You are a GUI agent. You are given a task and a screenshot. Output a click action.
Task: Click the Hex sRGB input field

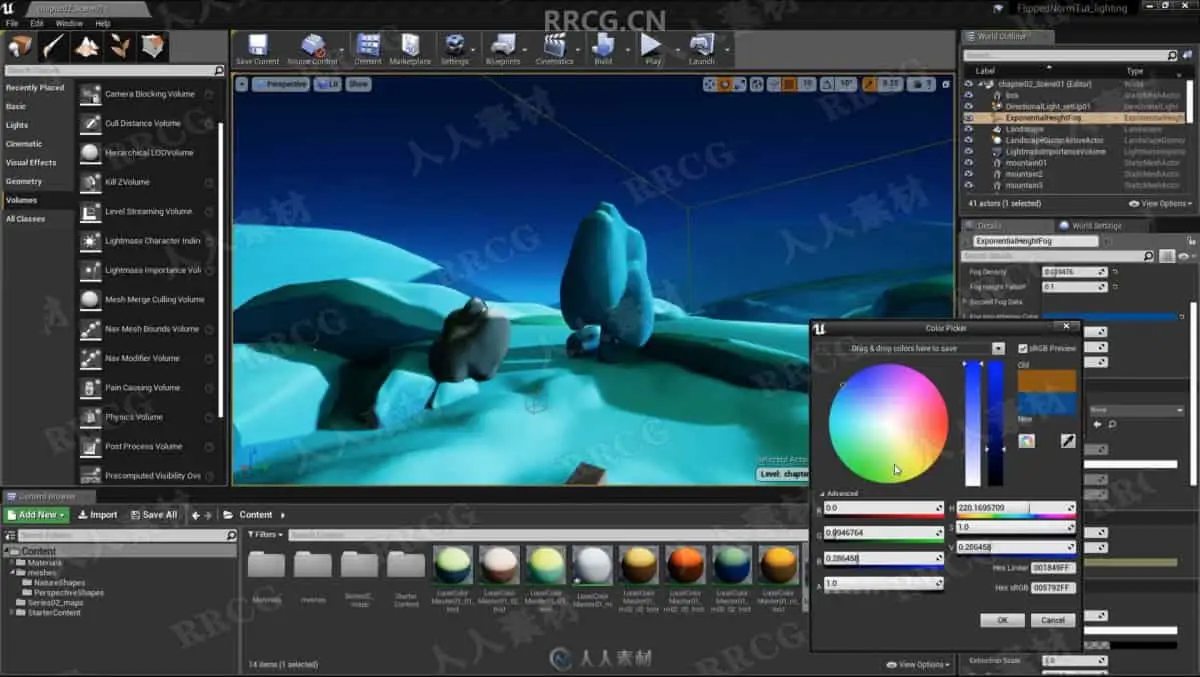[x=1053, y=588]
